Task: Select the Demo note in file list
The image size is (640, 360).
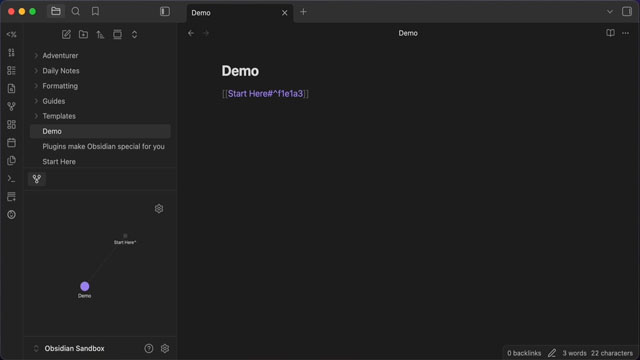Action: click(x=100, y=131)
